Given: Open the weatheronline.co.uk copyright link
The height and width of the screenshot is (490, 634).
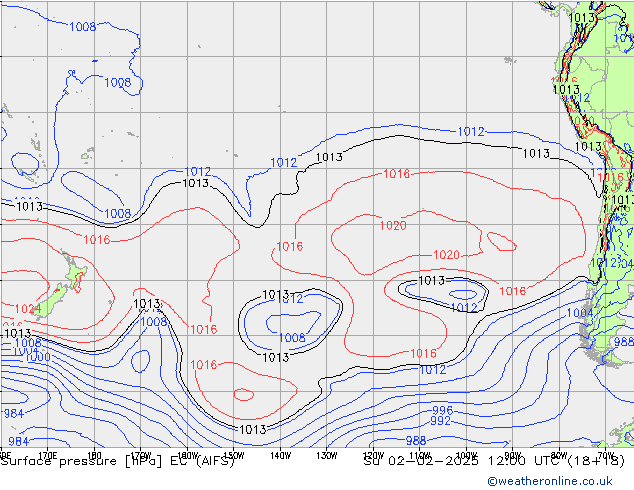Looking at the screenshot, I should click(550, 481).
